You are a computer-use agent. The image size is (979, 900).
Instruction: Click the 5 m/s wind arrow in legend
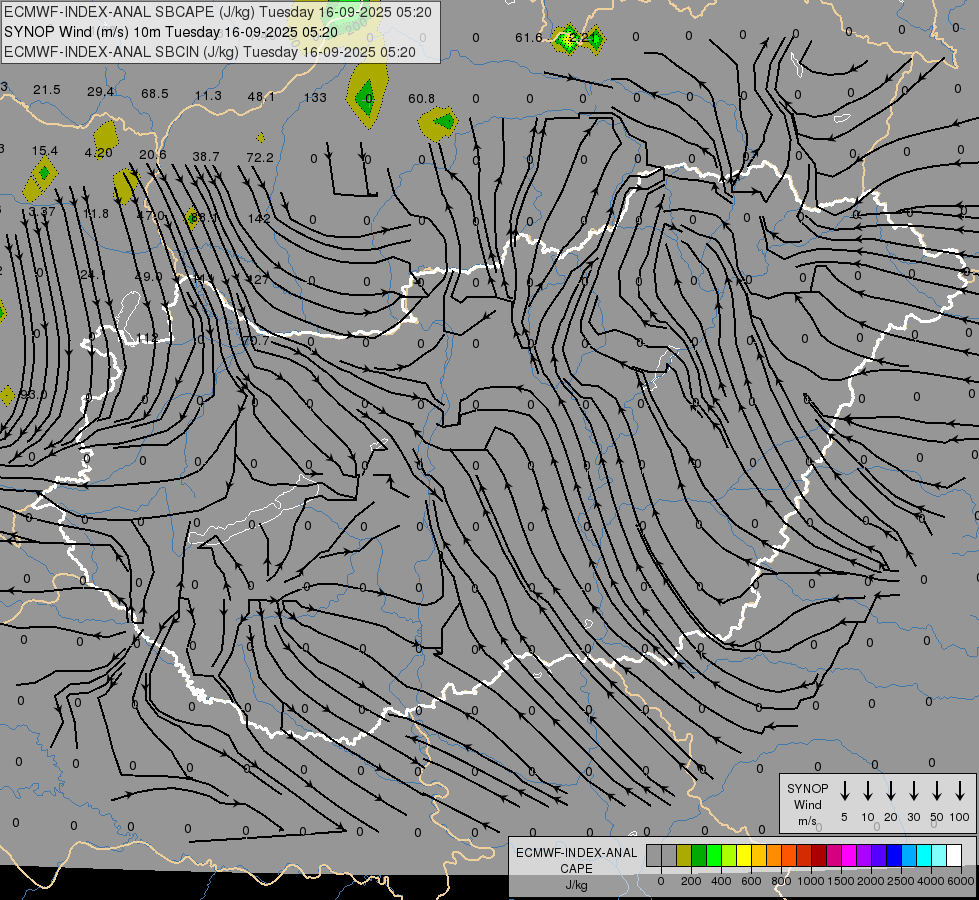(x=844, y=791)
